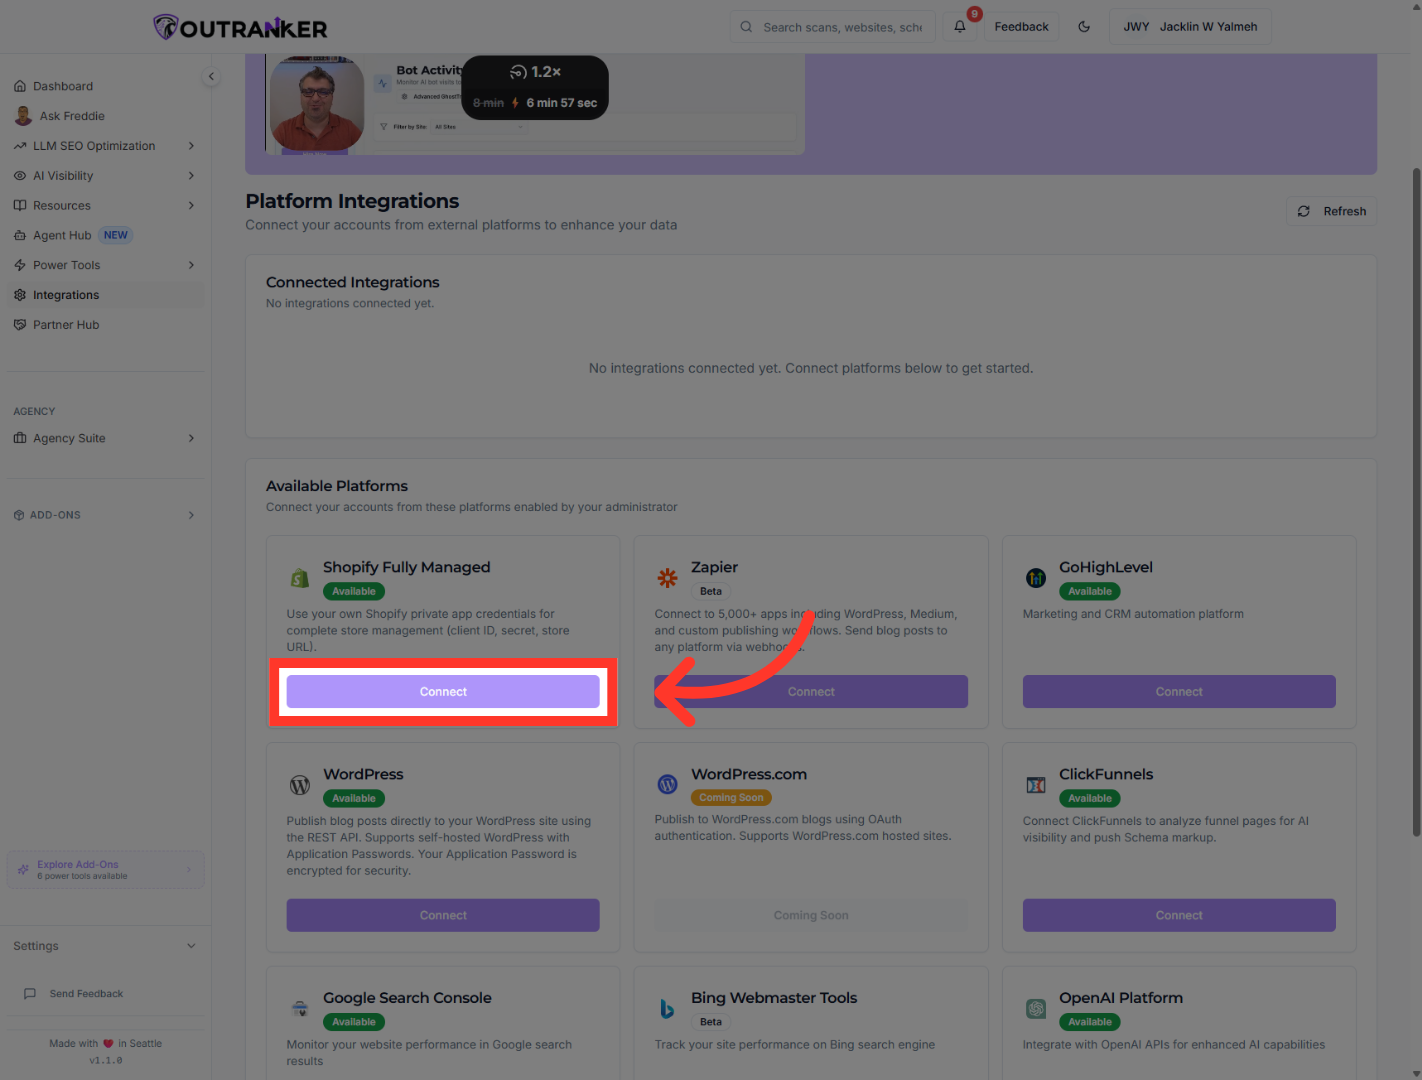Click the 1.2× playback speed indicator
The image size is (1422, 1080).
[535, 72]
